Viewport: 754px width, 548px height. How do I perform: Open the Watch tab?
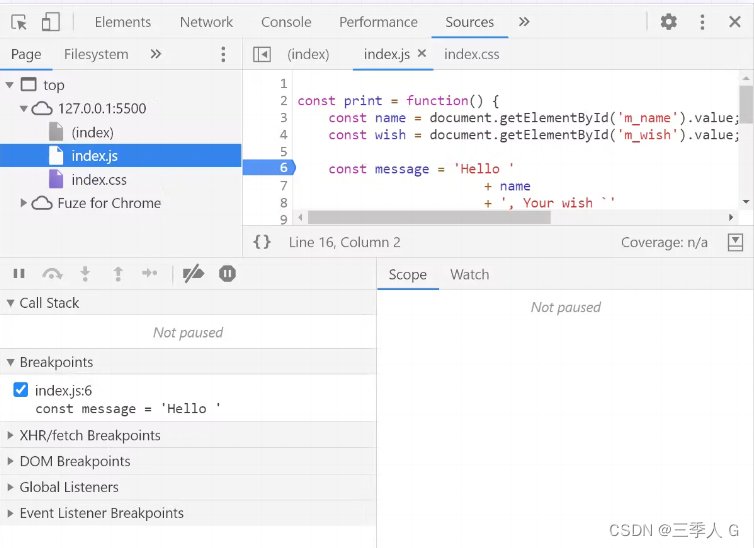(469, 274)
